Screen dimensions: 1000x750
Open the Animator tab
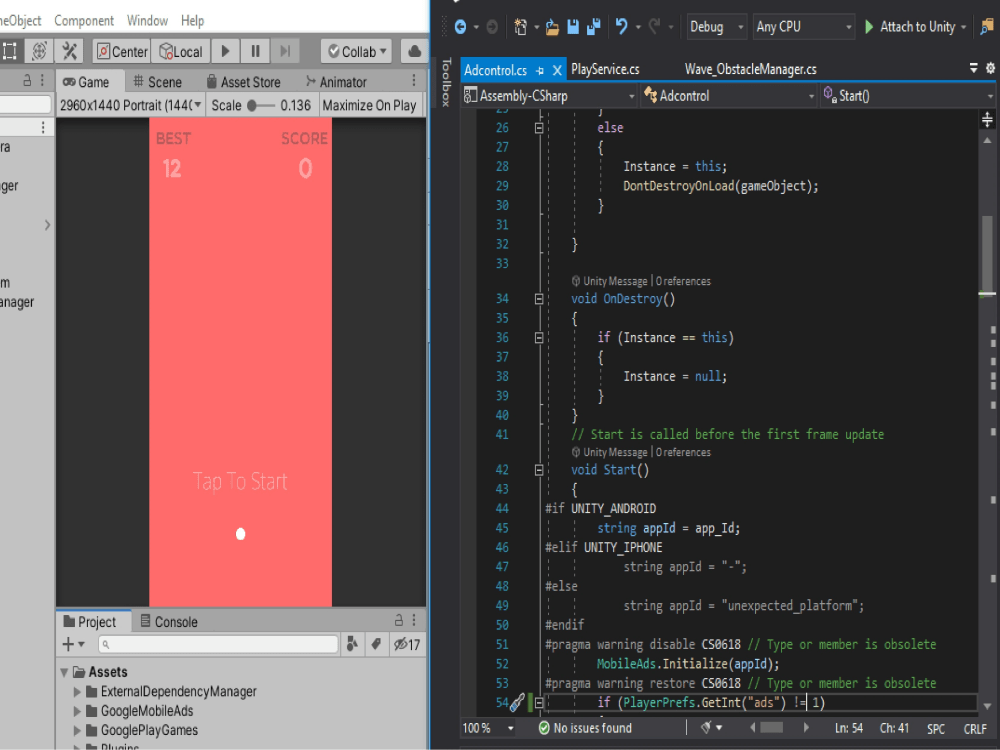click(x=336, y=82)
